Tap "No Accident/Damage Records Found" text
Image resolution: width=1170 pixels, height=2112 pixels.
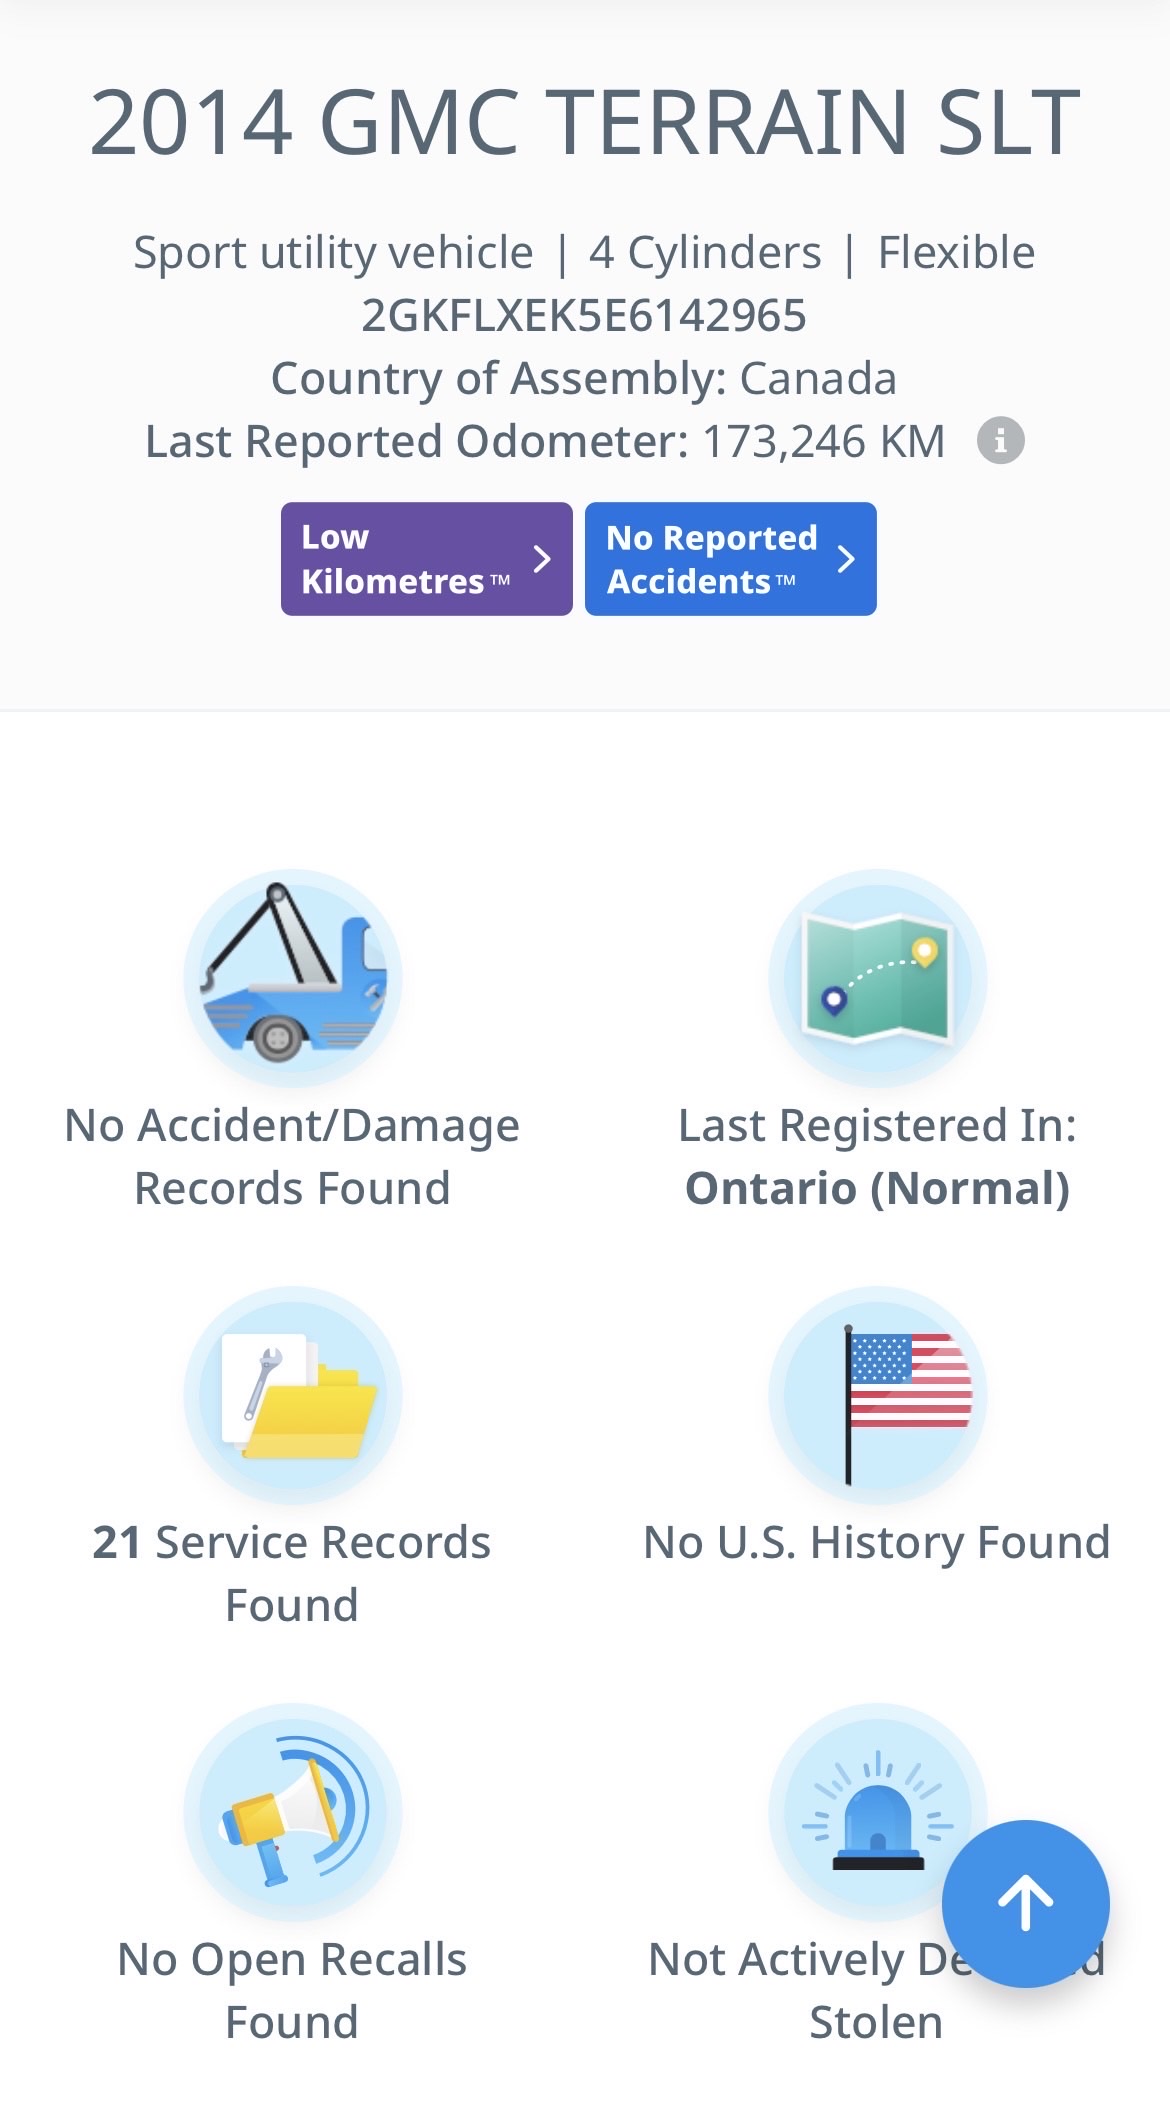pos(292,1156)
